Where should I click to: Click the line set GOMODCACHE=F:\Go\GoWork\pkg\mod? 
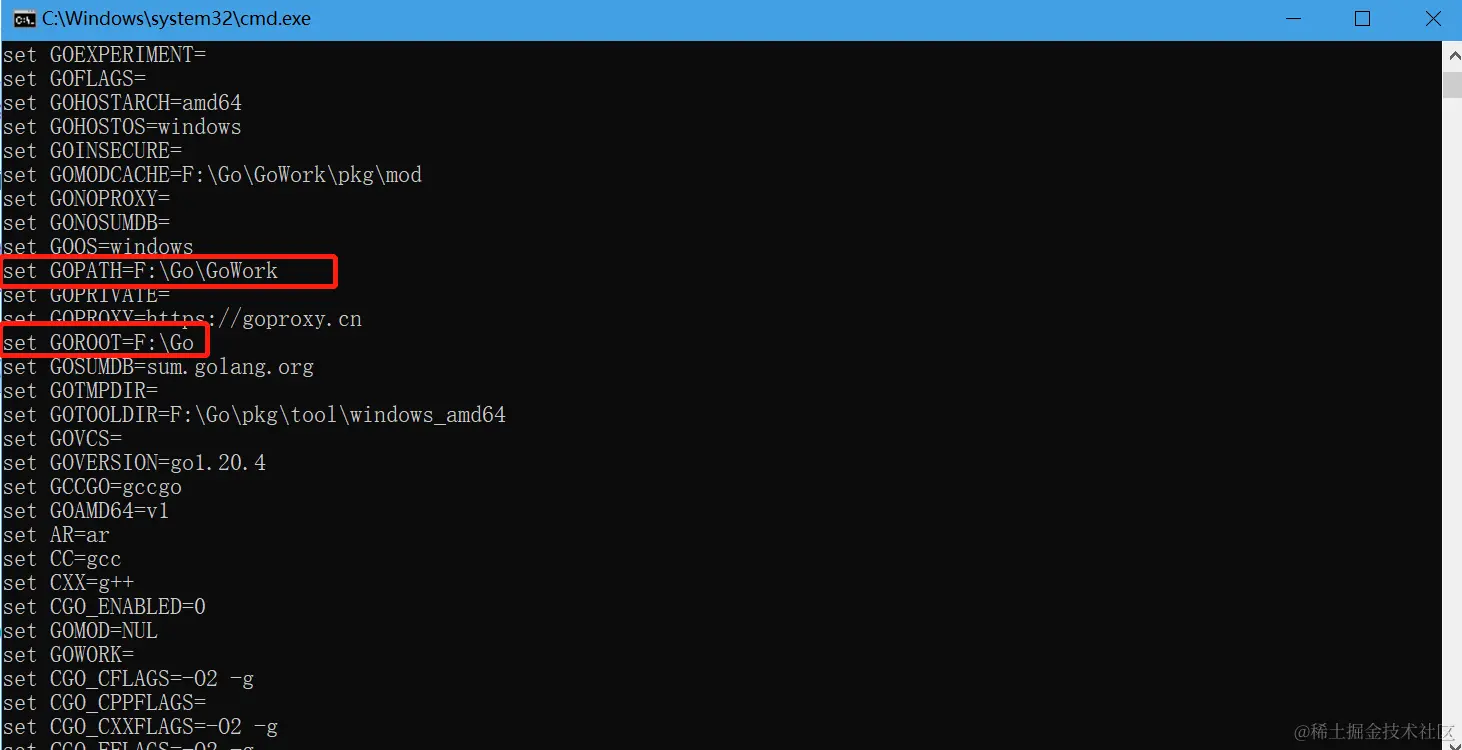212,175
